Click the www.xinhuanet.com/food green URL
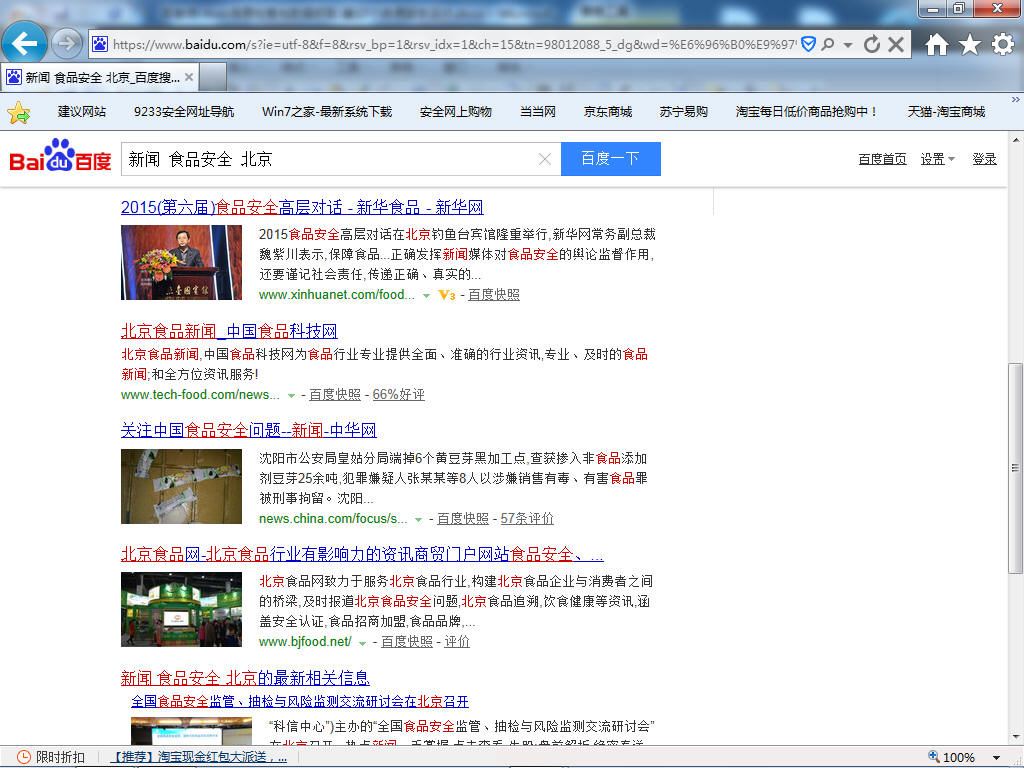This screenshot has width=1024, height=768. point(336,295)
